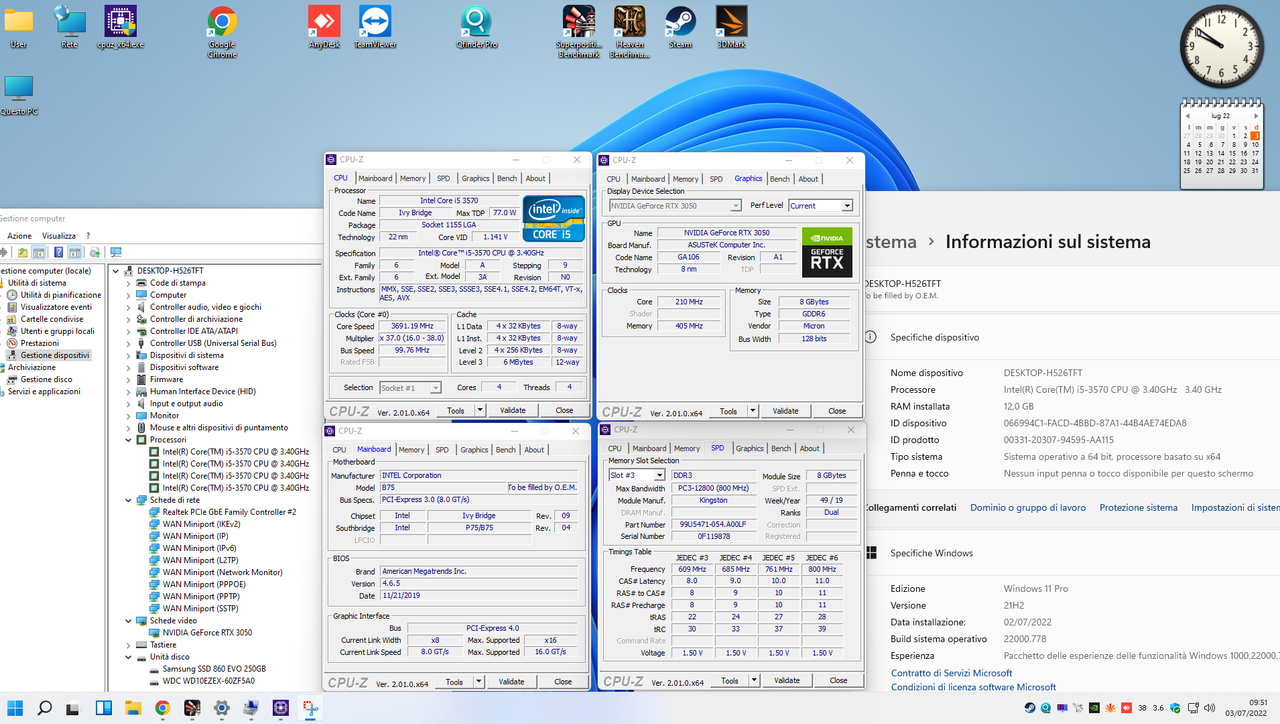Expand the Monitor device node
1280x724 pixels.
[129, 416]
